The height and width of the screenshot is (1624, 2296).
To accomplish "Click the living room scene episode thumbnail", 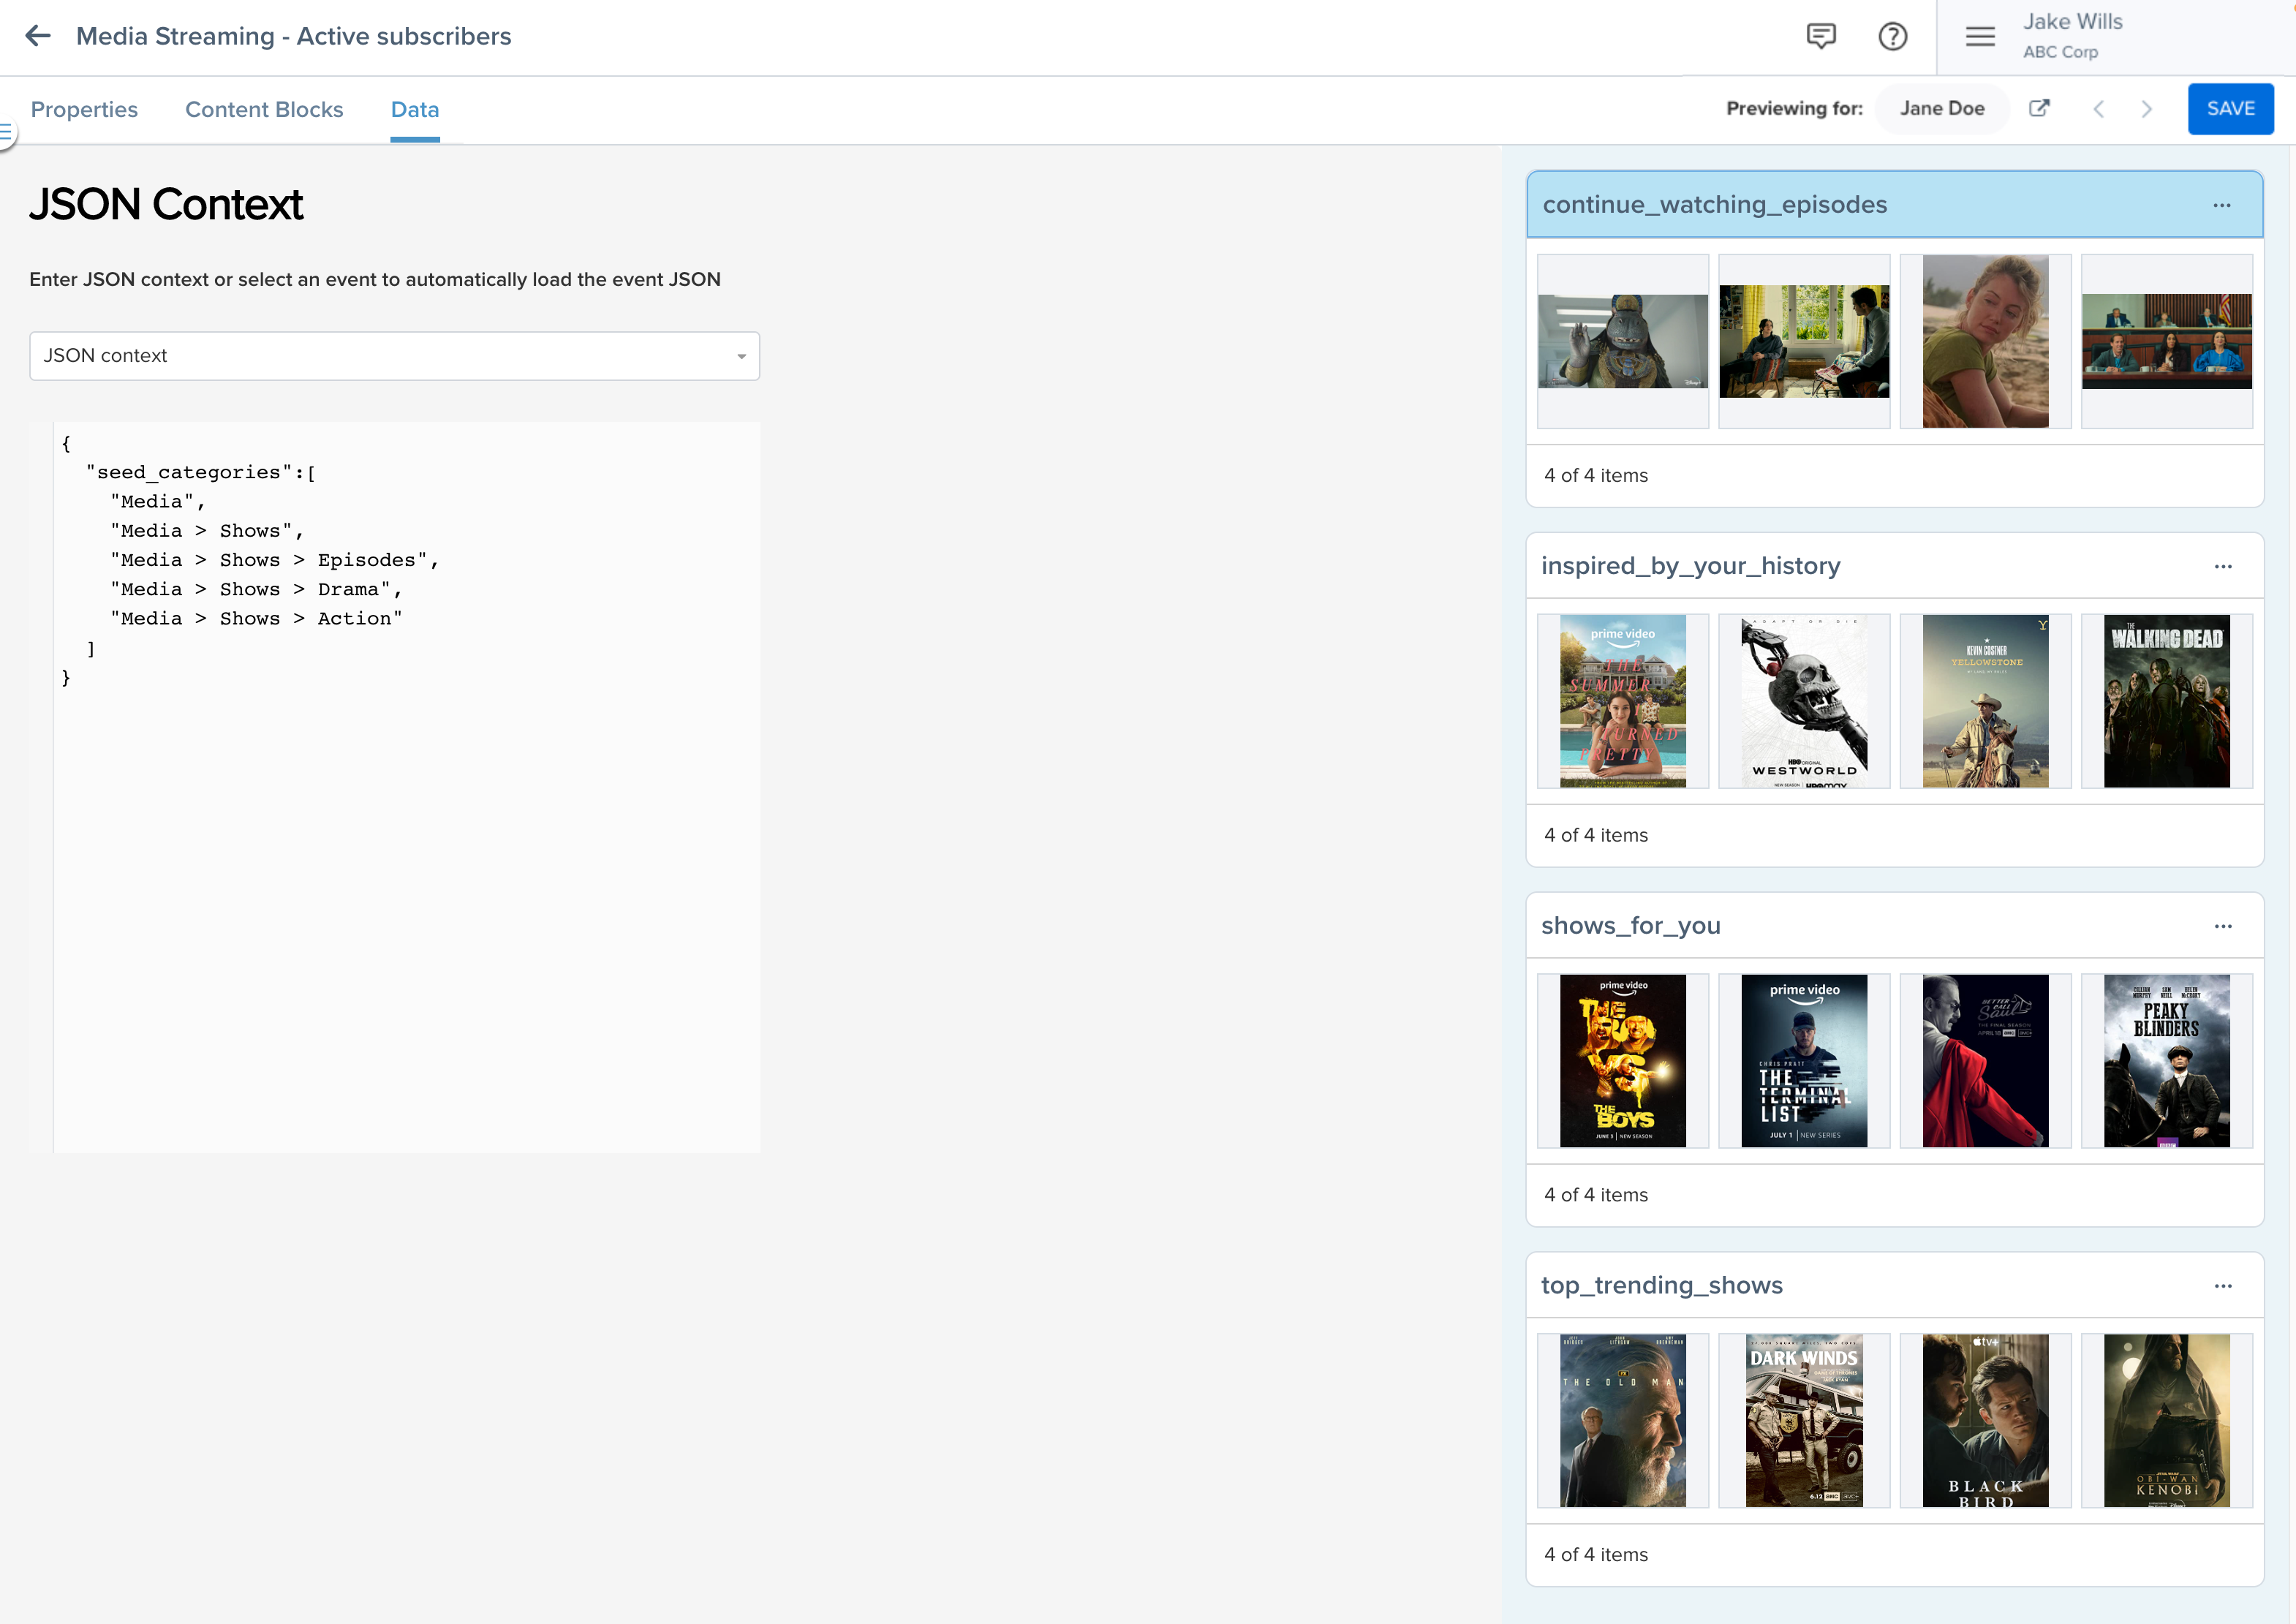I will point(1804,341).
